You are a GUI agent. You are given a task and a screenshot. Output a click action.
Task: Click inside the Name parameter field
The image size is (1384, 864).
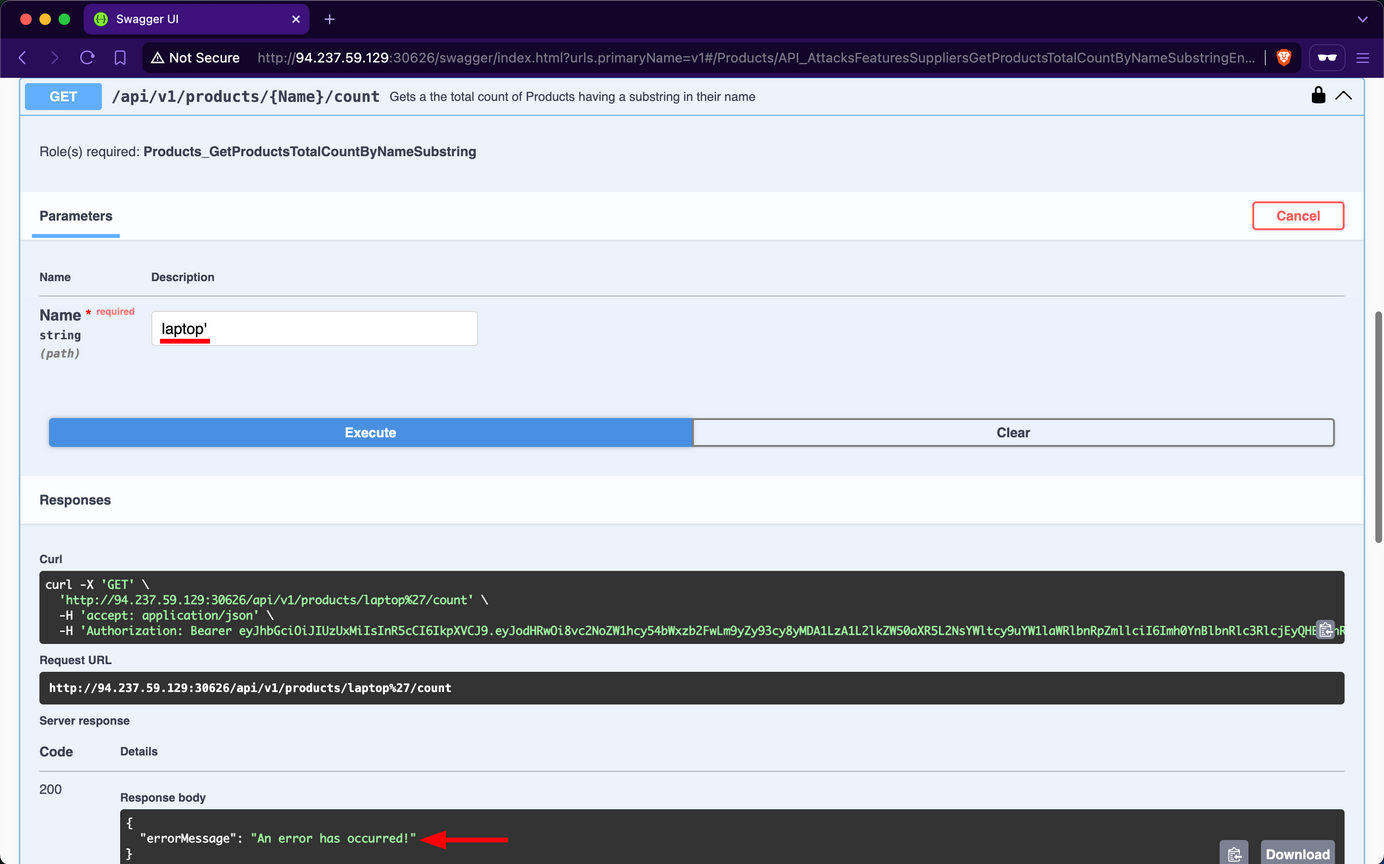(x=313, y=328)
